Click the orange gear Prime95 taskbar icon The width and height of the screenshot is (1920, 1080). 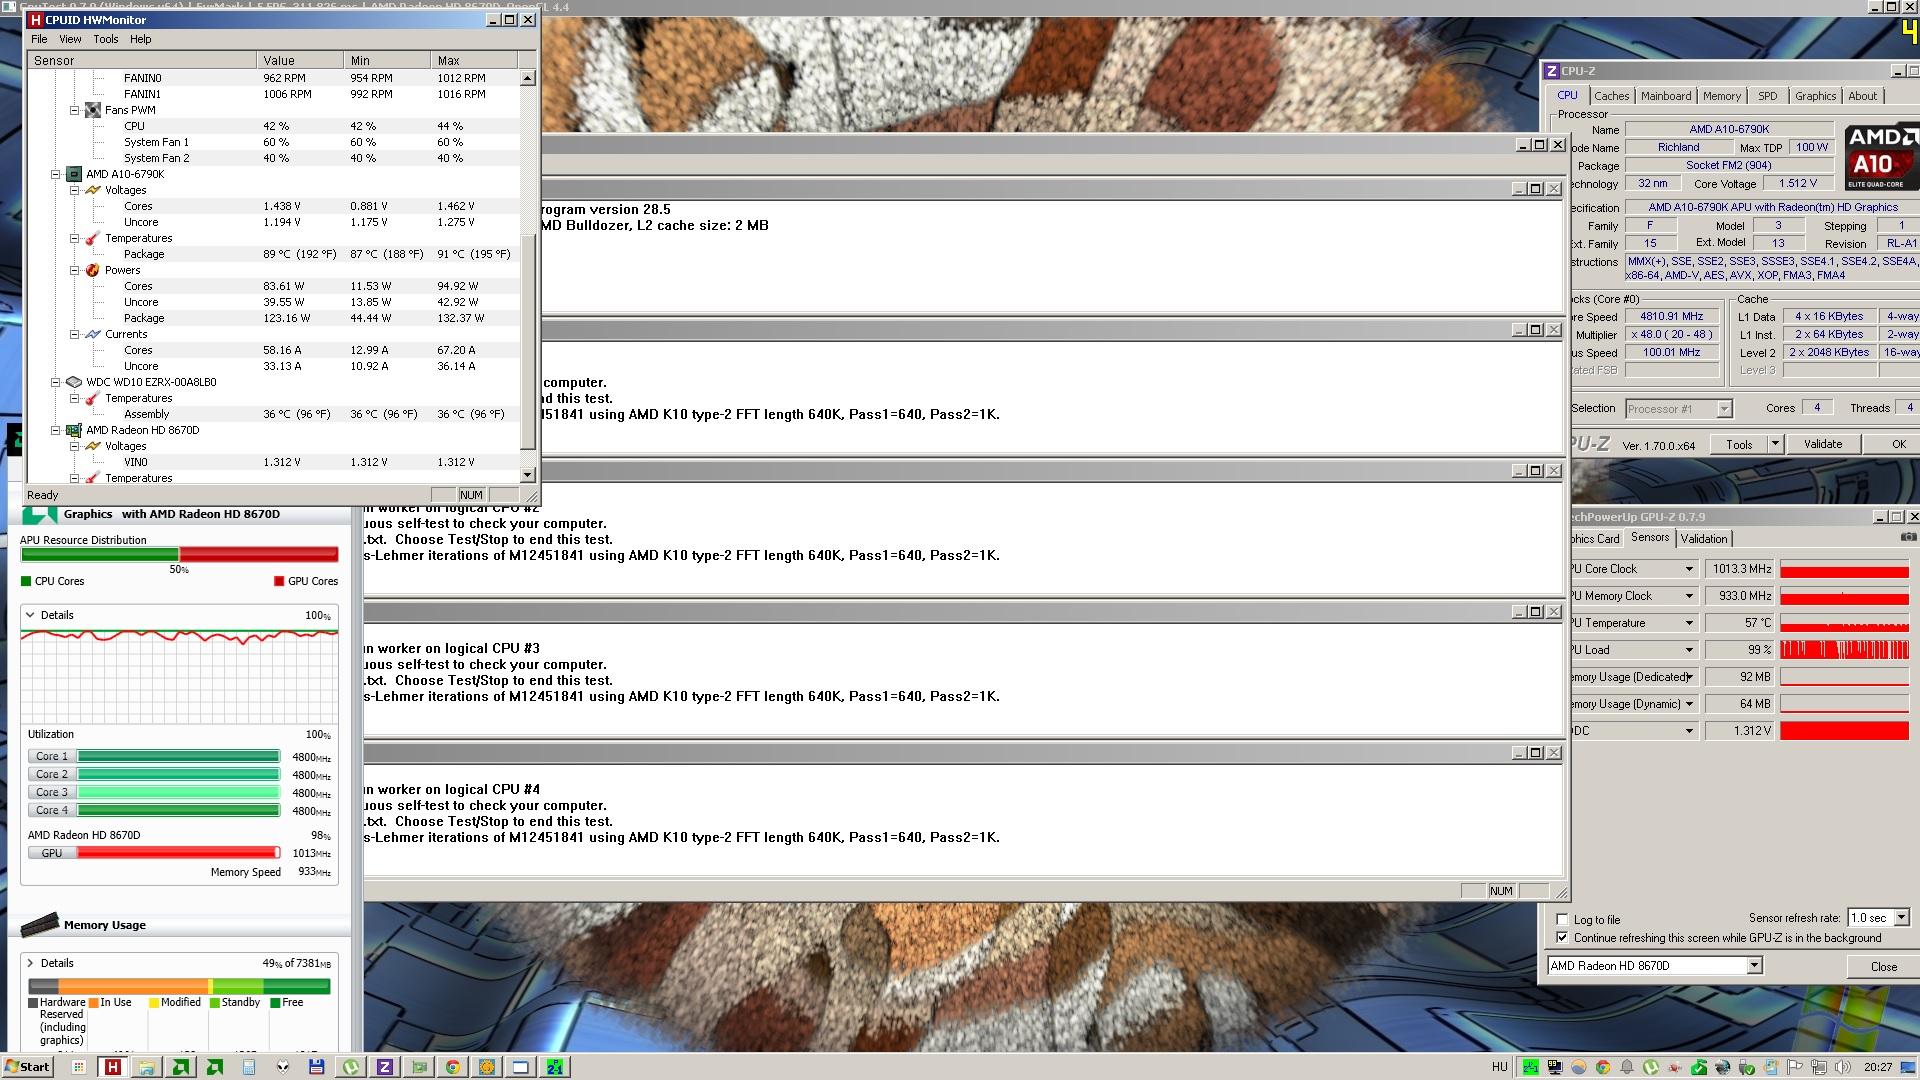pyautogui.click(x=487, y=1067)
